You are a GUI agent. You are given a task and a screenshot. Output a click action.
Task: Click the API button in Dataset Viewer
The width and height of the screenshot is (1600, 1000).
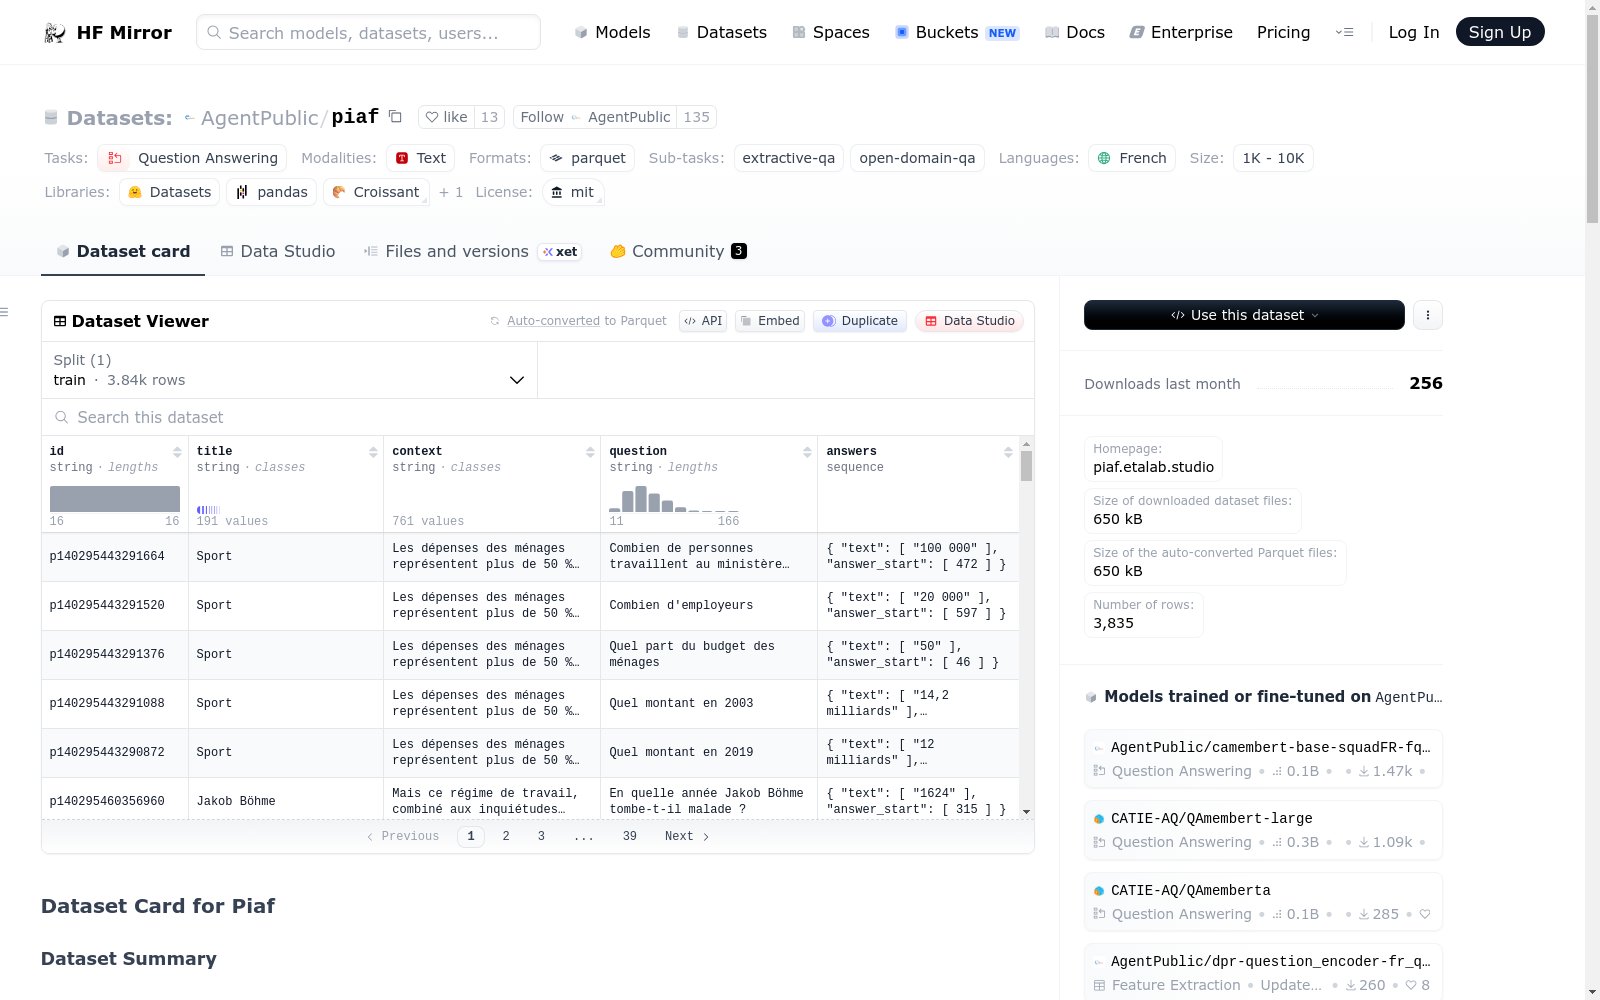point(703,321)
